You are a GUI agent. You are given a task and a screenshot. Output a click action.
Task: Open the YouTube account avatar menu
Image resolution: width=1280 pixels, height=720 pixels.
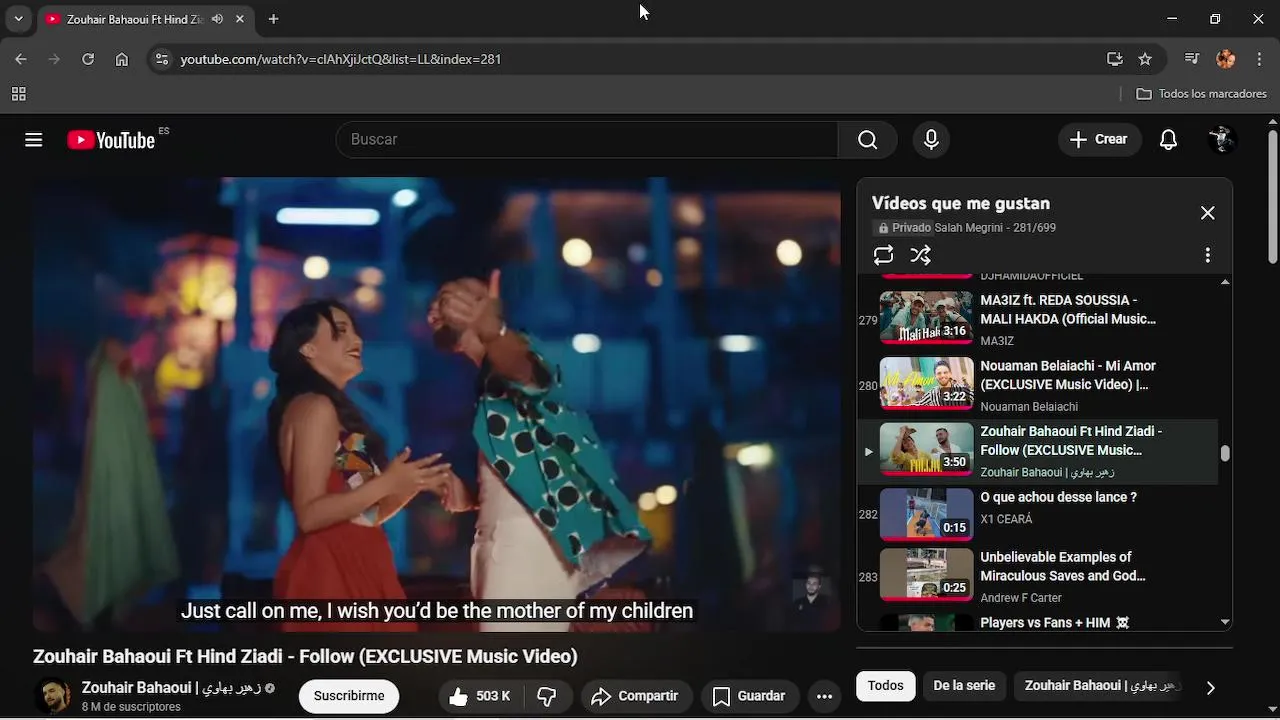[x=1222, y=140]
